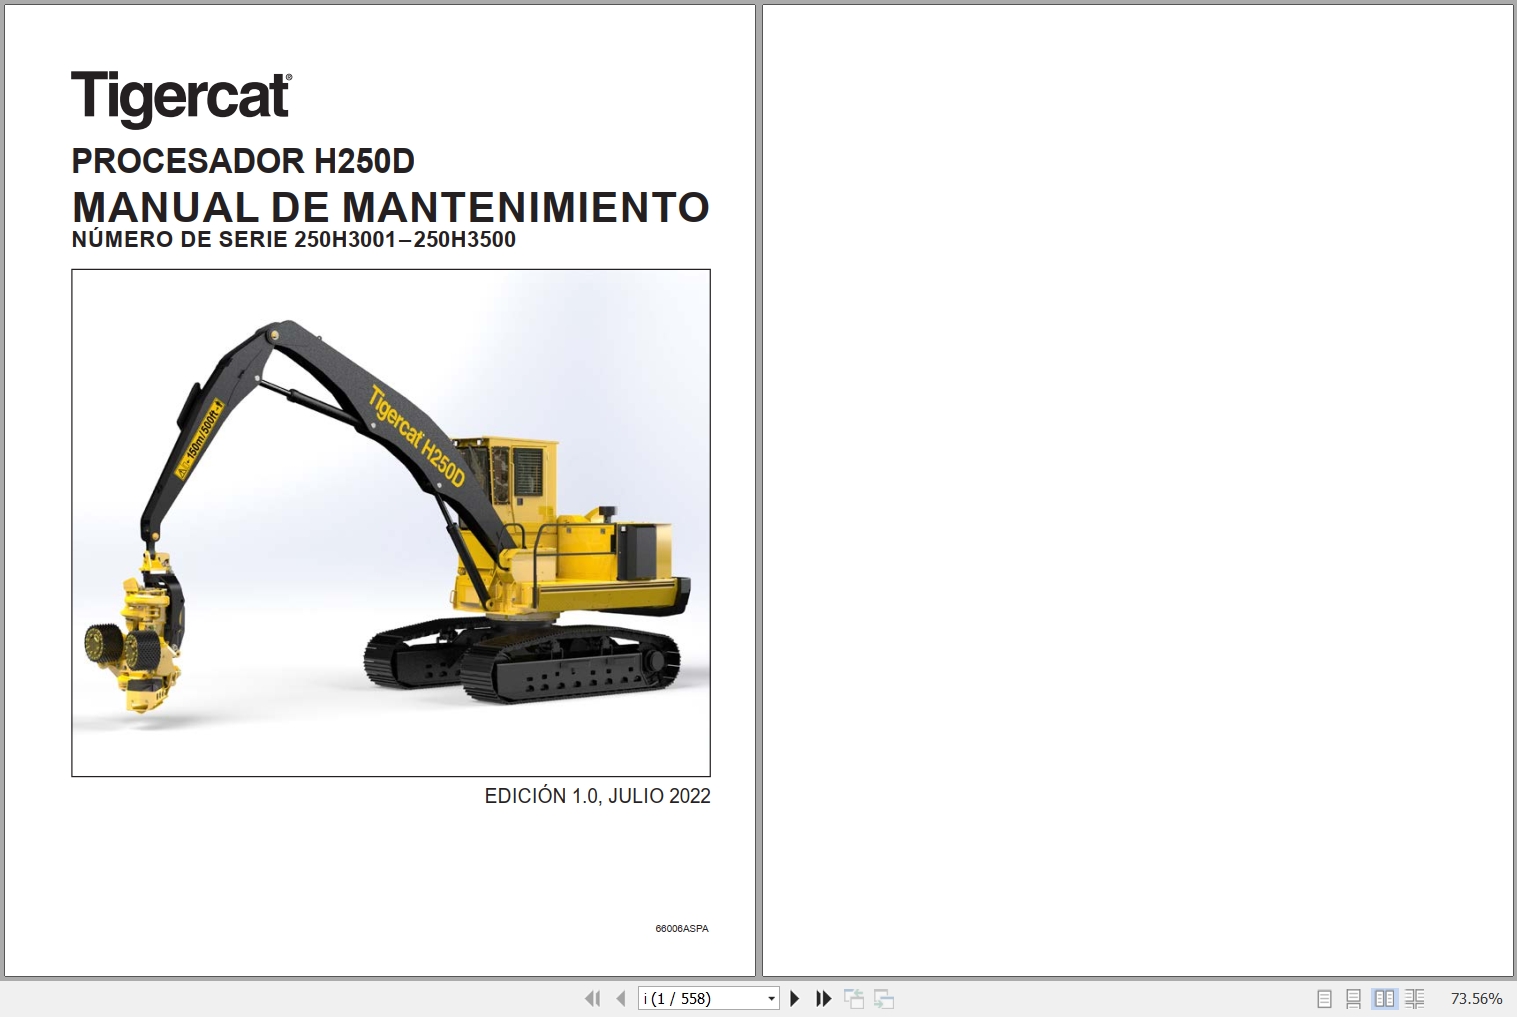Click the EDICIÓN 1.0, JULIO 2022 text
The height and width of the screenshot is (1017, 1517).
596,796
